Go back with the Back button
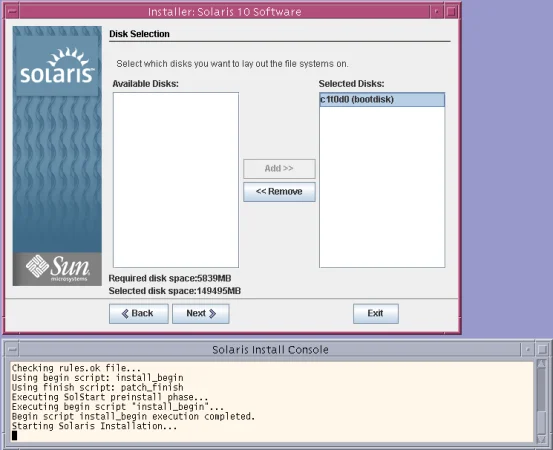553x450 pixels. coord(139,314)
